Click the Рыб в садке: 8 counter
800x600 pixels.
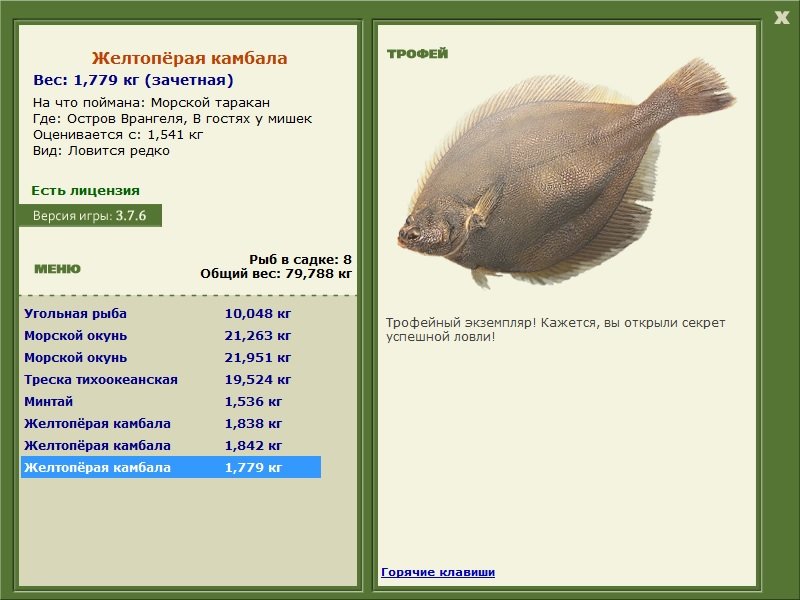pyautogui.click(x=301, y=259)
